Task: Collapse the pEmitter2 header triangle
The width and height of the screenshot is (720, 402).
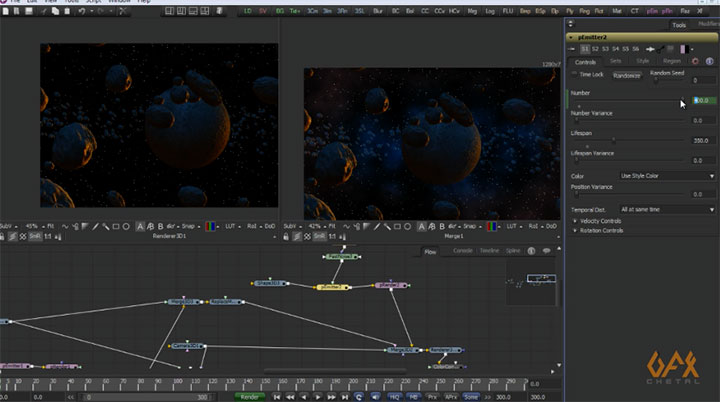Action: (571, 37)
